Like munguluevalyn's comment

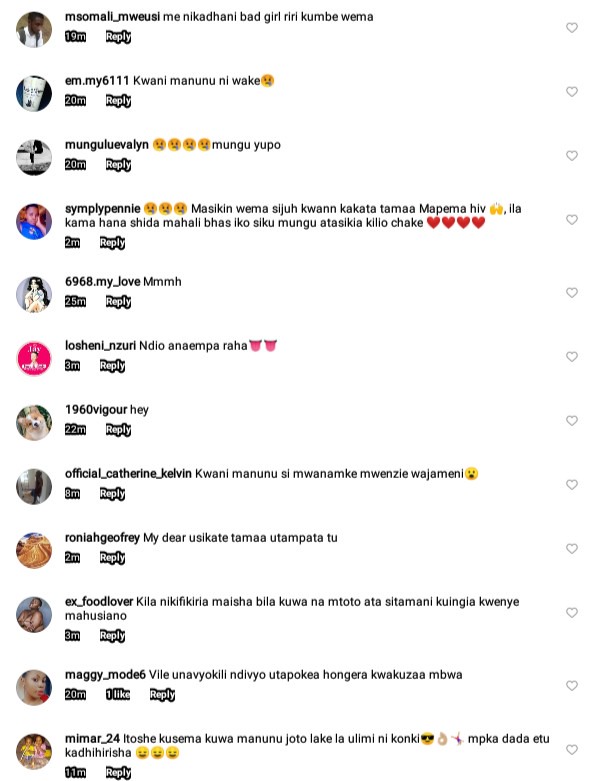pyautogui.click(x=572, y=156)
